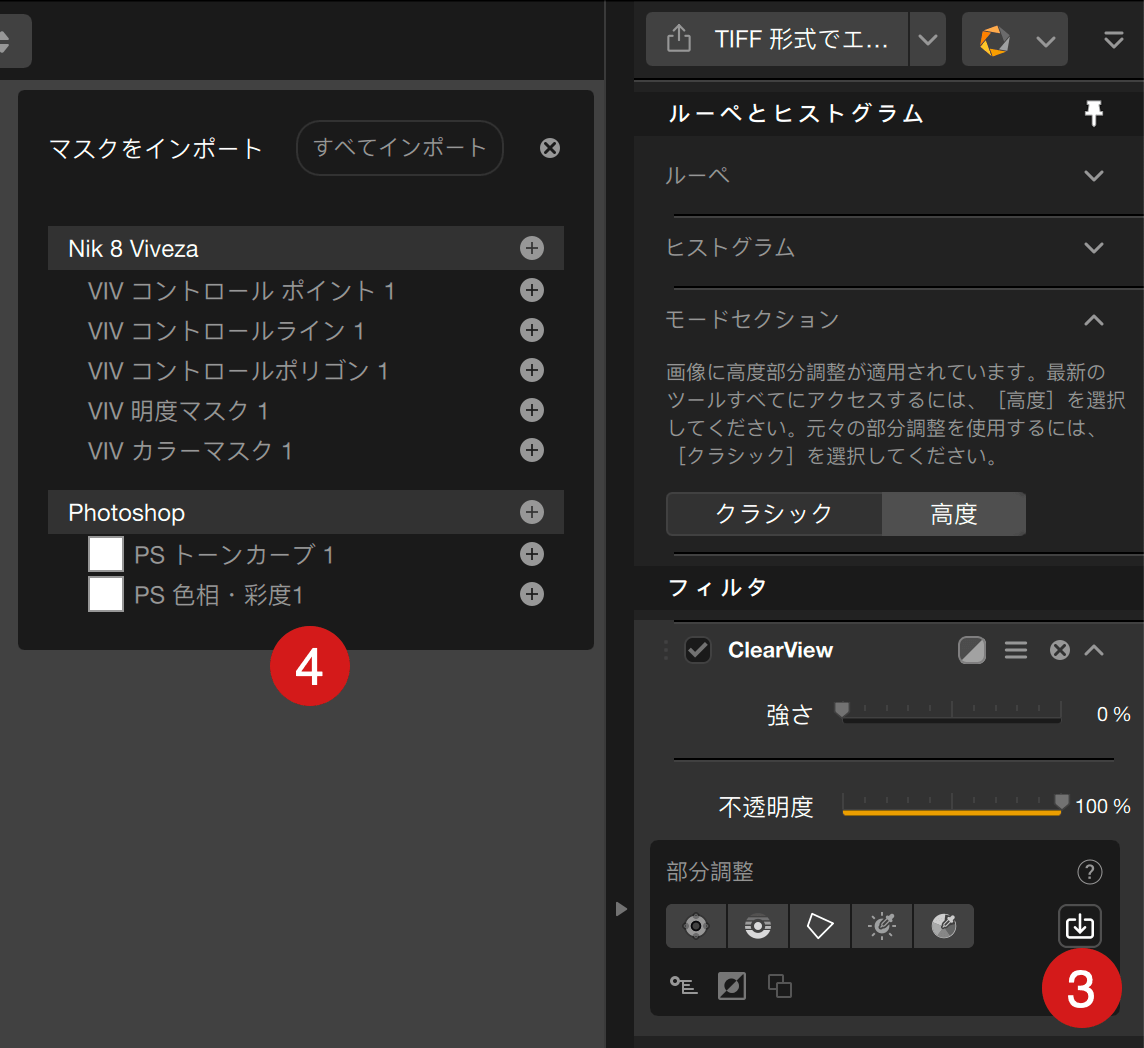Import the VIV コントロールライン 1 mask
The width and height of the screenshot is (1144, 1048).
coord(532,331)
